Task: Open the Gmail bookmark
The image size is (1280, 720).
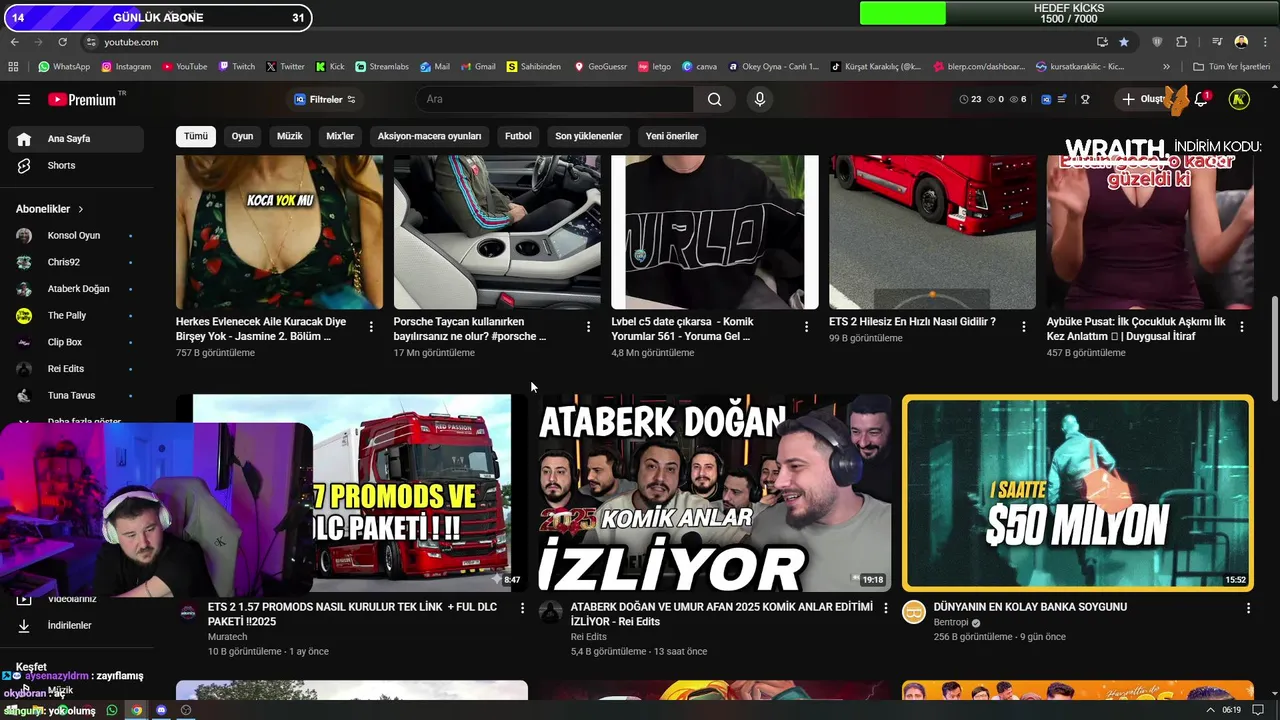Action: (478, 67)
